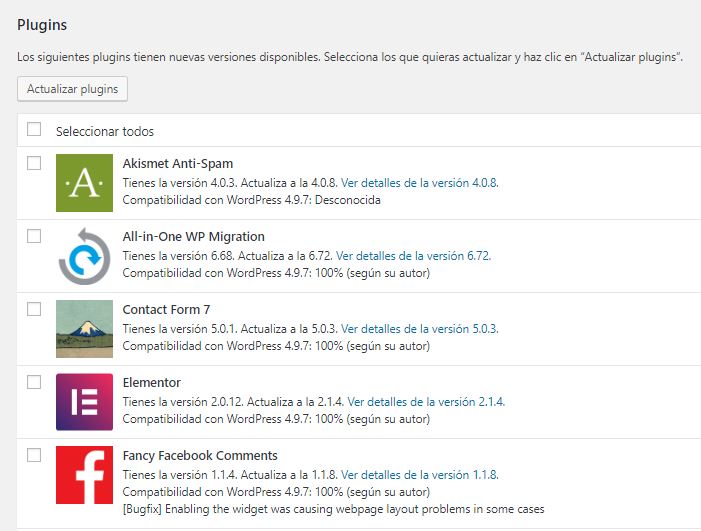Mark the Elementor plugin checkbox
The image size is (701, 531).
[34, 382]
